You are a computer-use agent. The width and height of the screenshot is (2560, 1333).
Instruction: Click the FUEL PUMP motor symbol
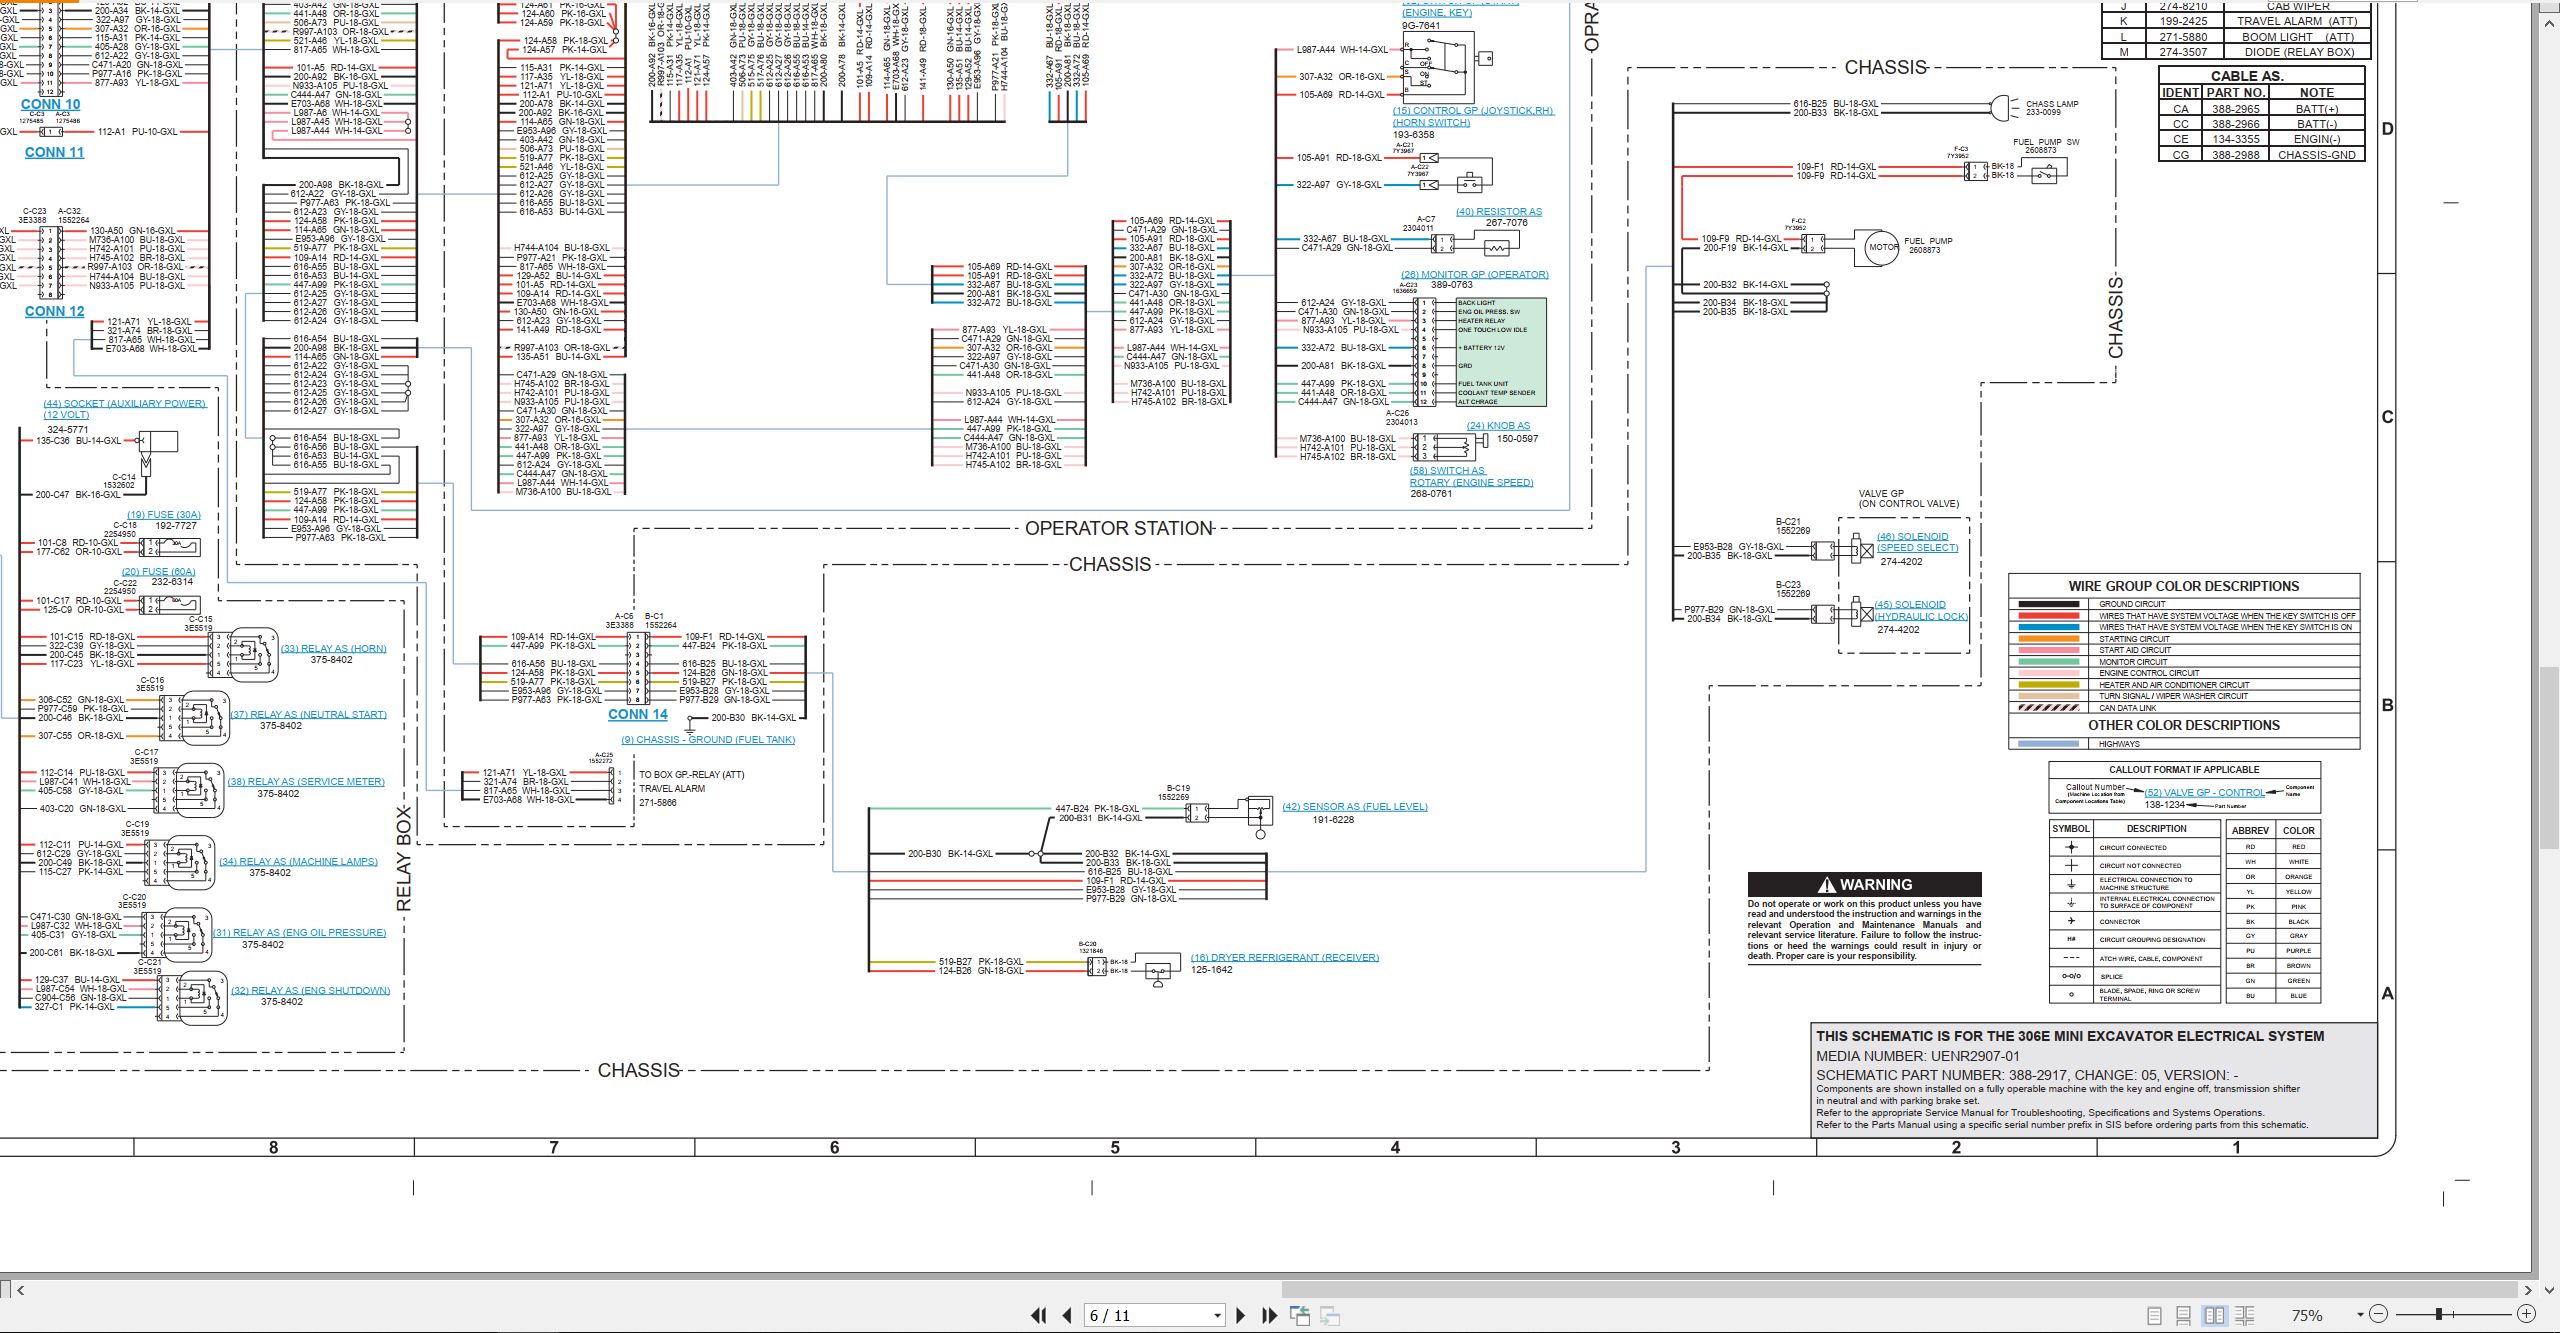[1882, 247]
